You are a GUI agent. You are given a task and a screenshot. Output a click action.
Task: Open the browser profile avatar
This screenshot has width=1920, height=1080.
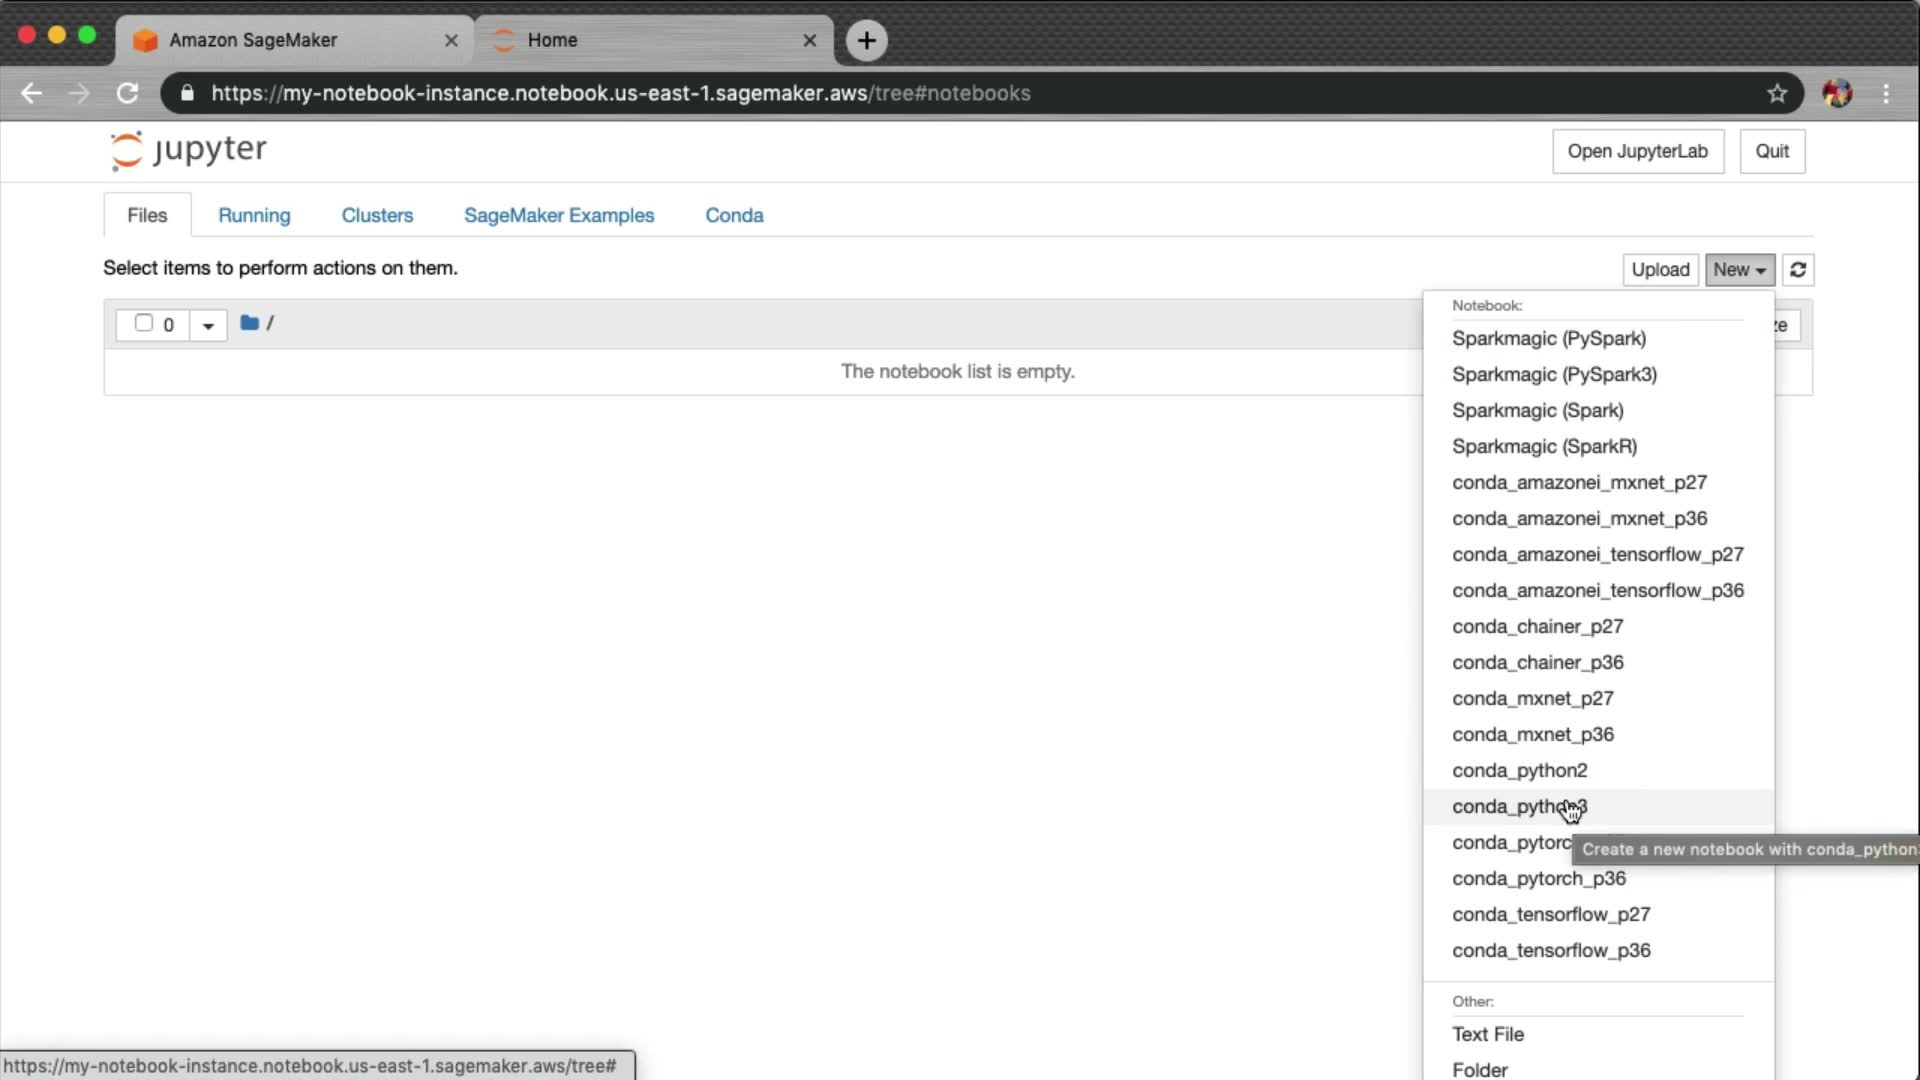pyautogui.click(x=1836, y=93)
